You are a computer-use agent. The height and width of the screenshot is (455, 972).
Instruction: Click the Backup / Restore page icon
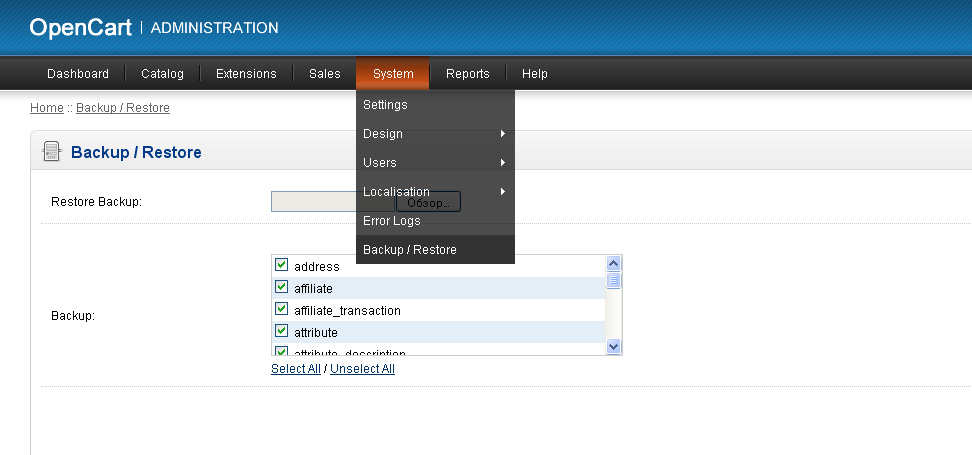[x=51, y=152]
